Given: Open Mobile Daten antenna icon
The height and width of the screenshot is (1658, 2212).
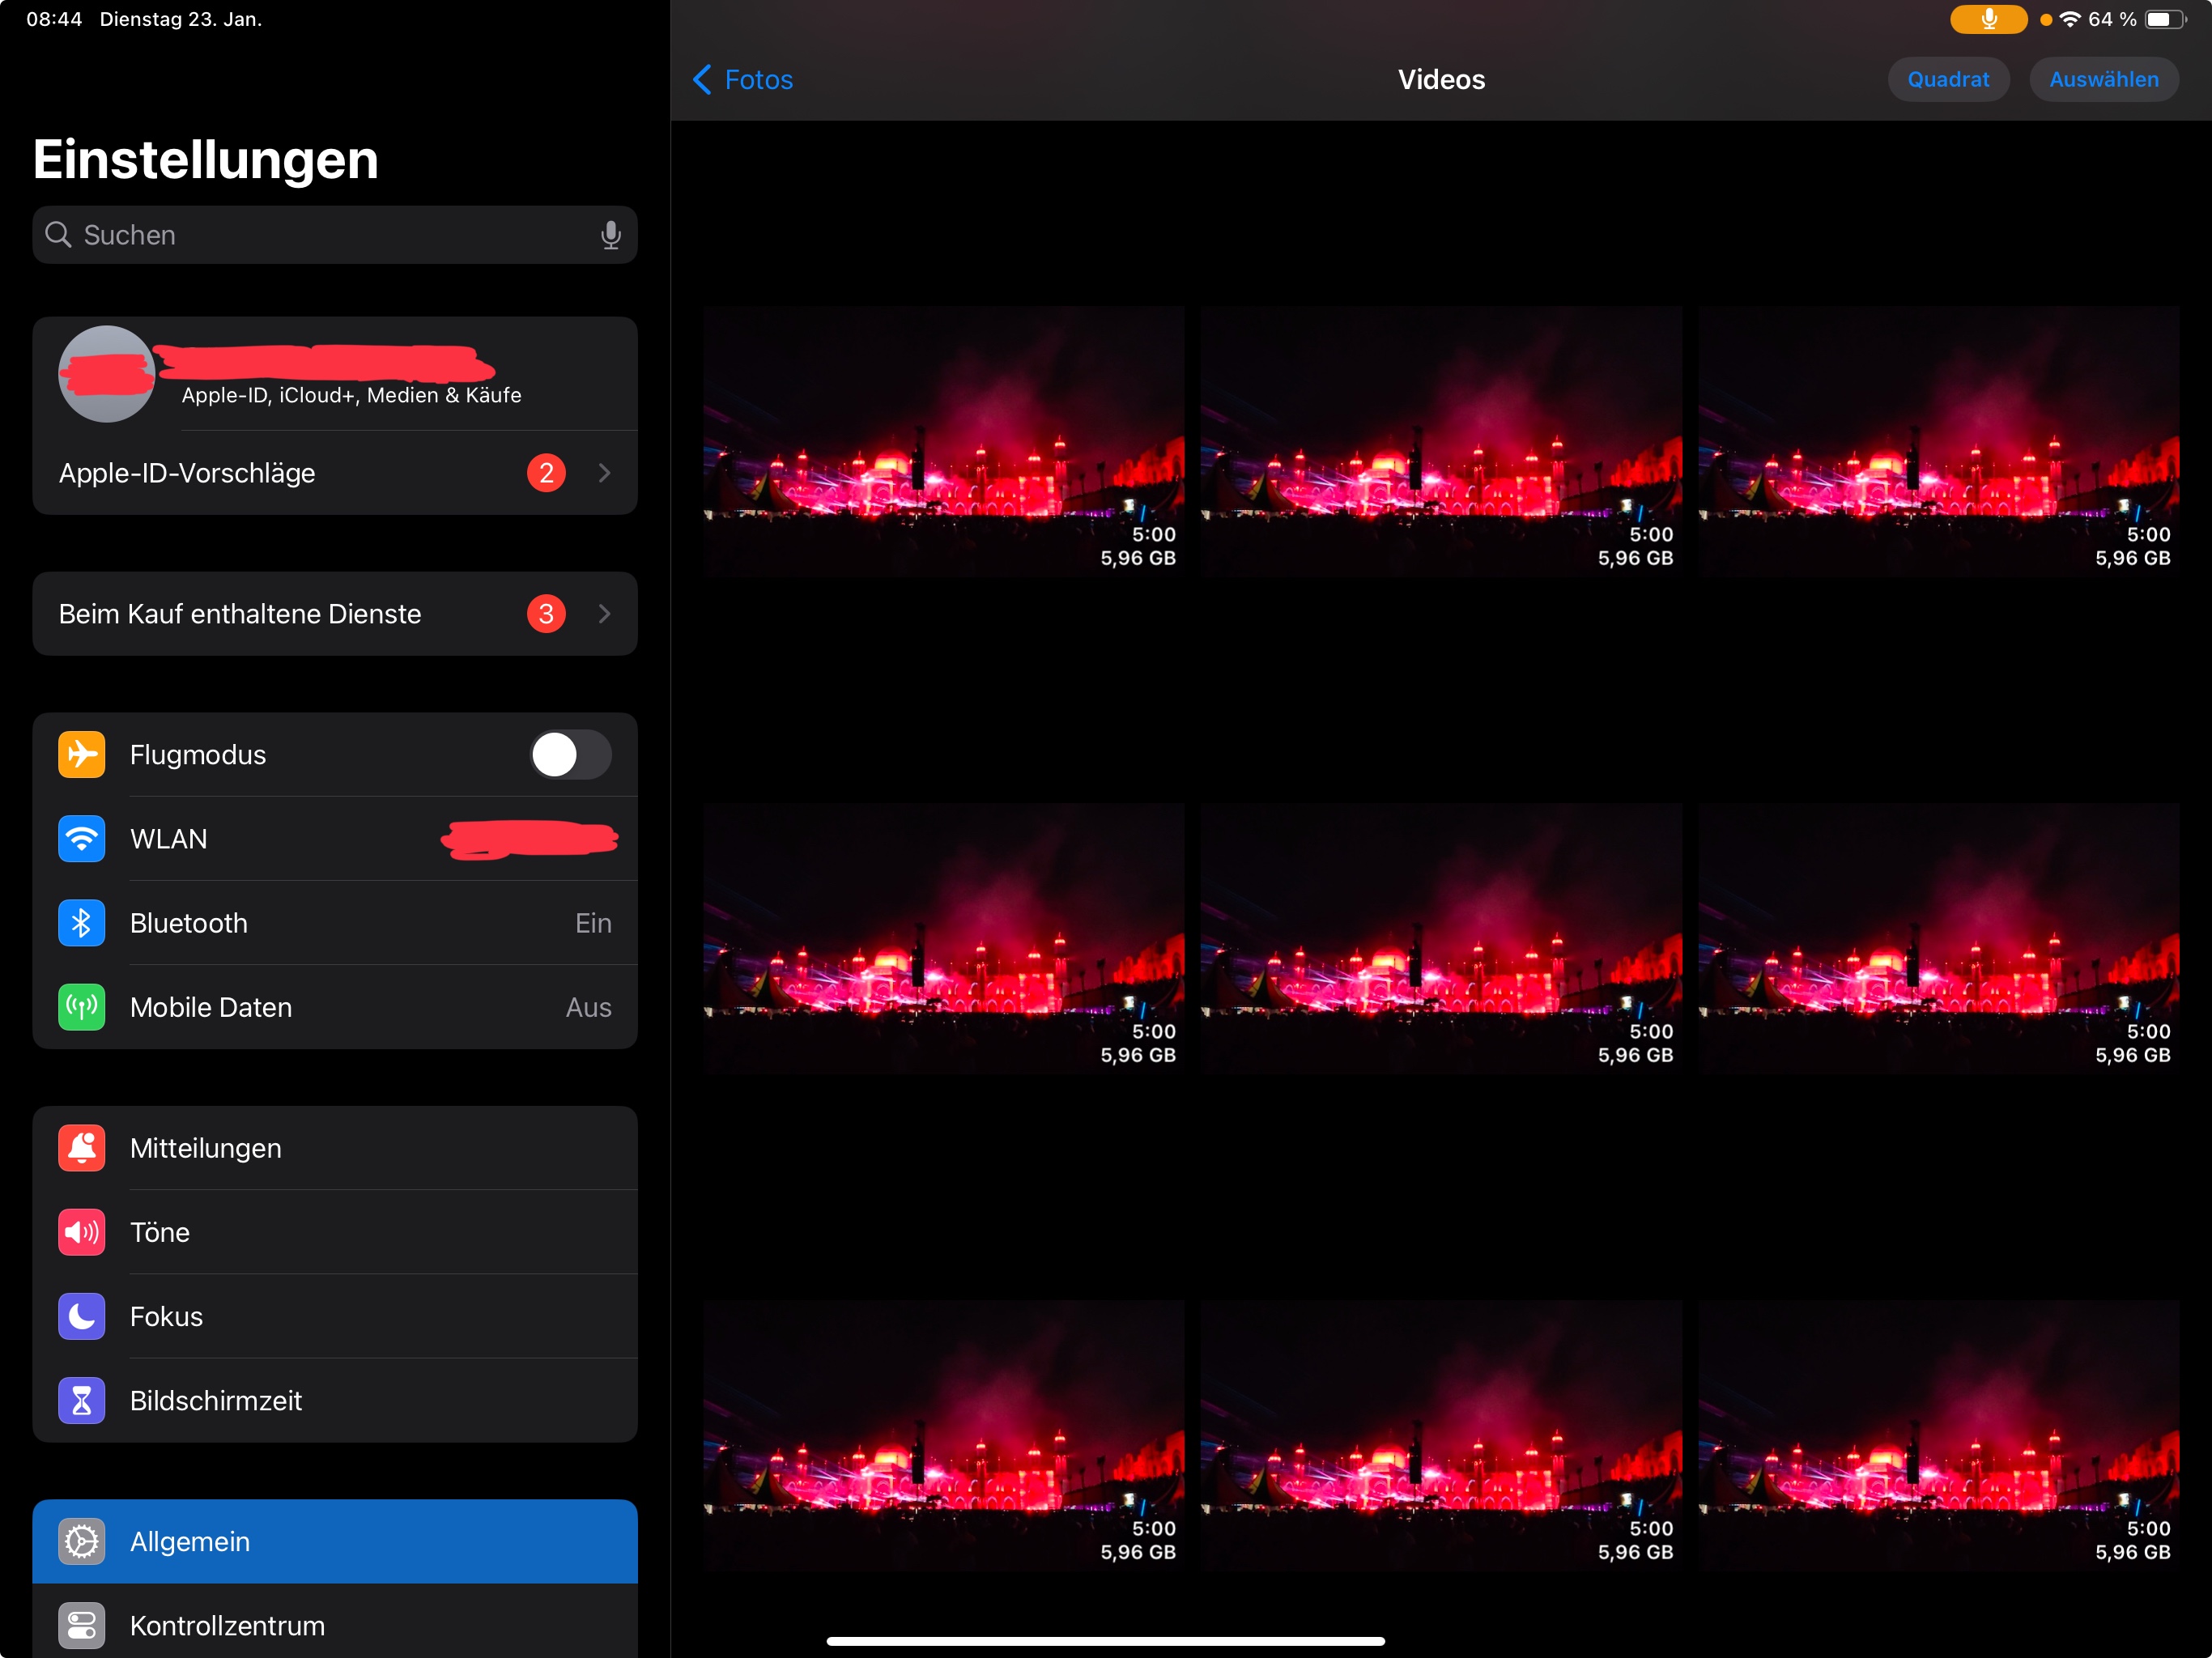Looking at the screenshot, I should click(x=81, y=1006).
